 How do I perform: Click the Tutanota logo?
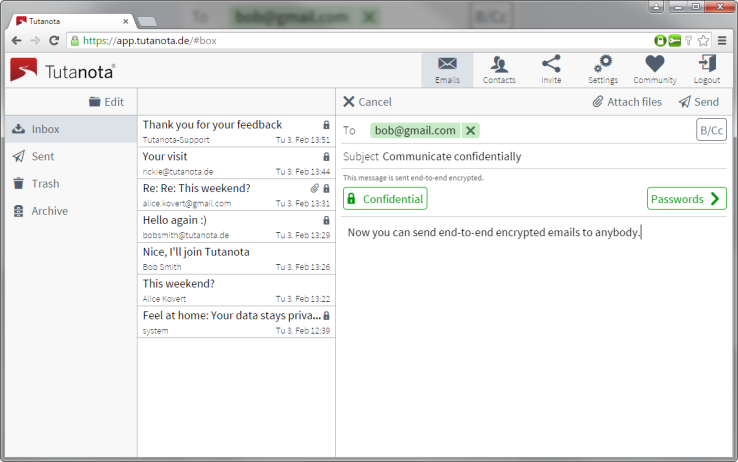pos(62,70)
